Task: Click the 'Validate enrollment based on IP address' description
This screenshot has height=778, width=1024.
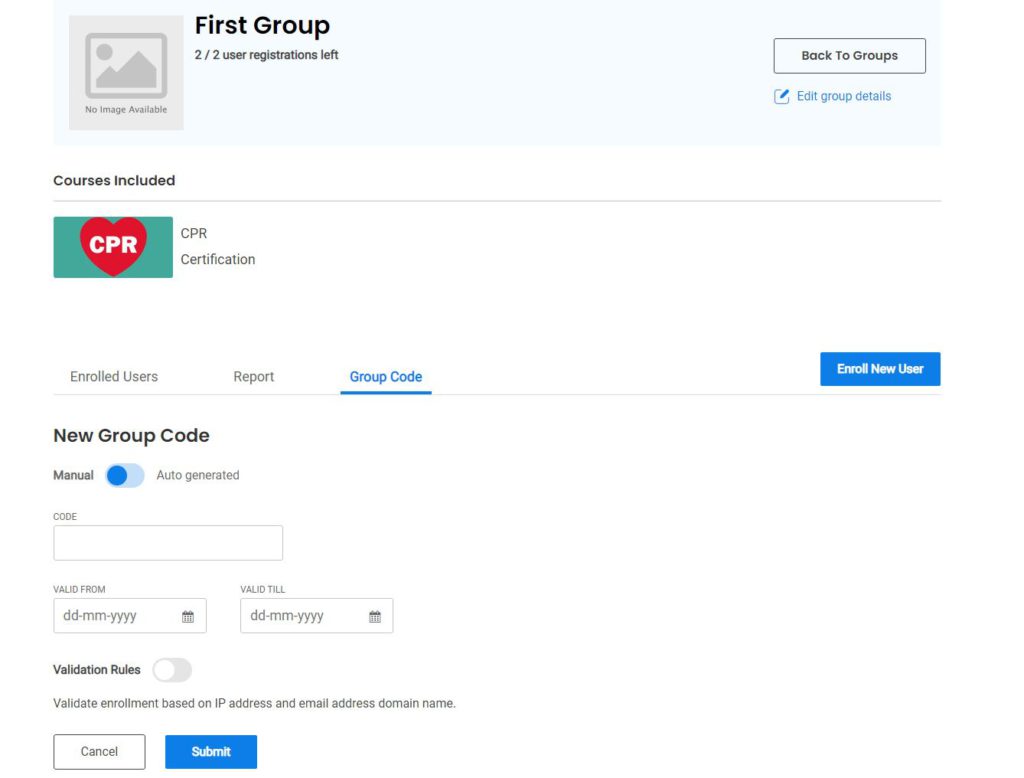Action: tap(255, 704)
